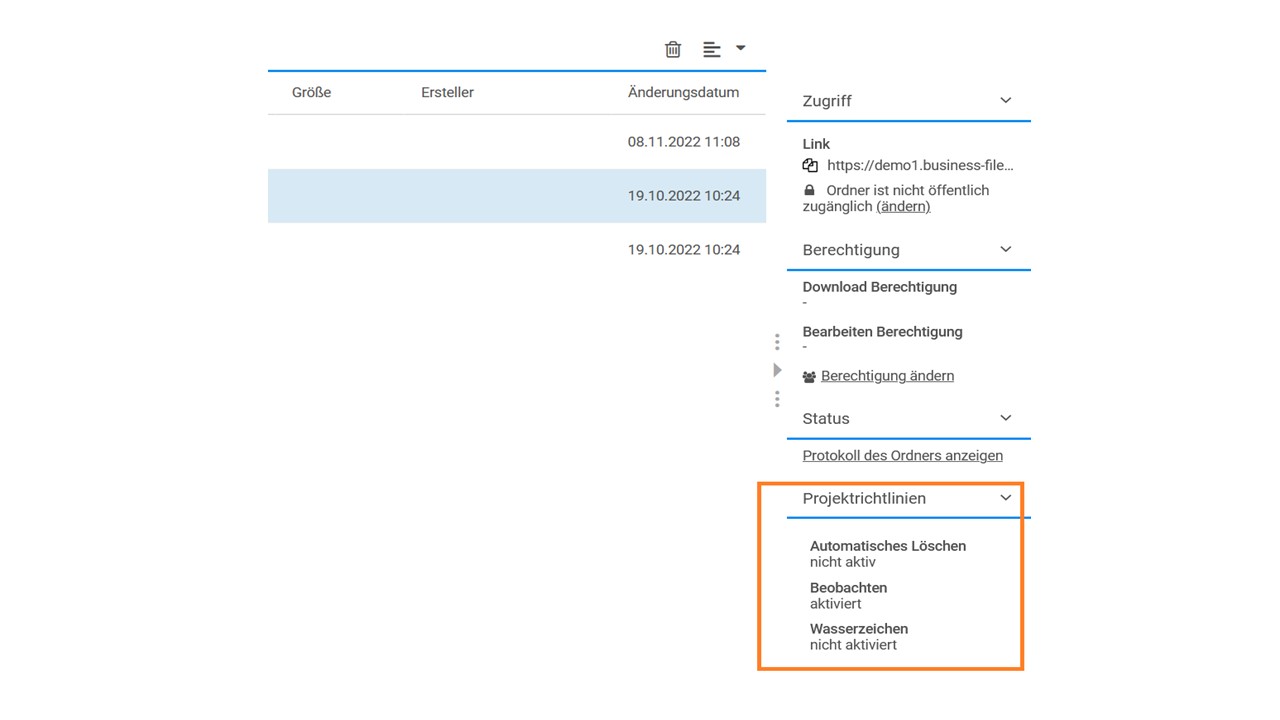The image size is (1280, 720).
Task: Sort by the Größe column header
Action: coord(311,92)
